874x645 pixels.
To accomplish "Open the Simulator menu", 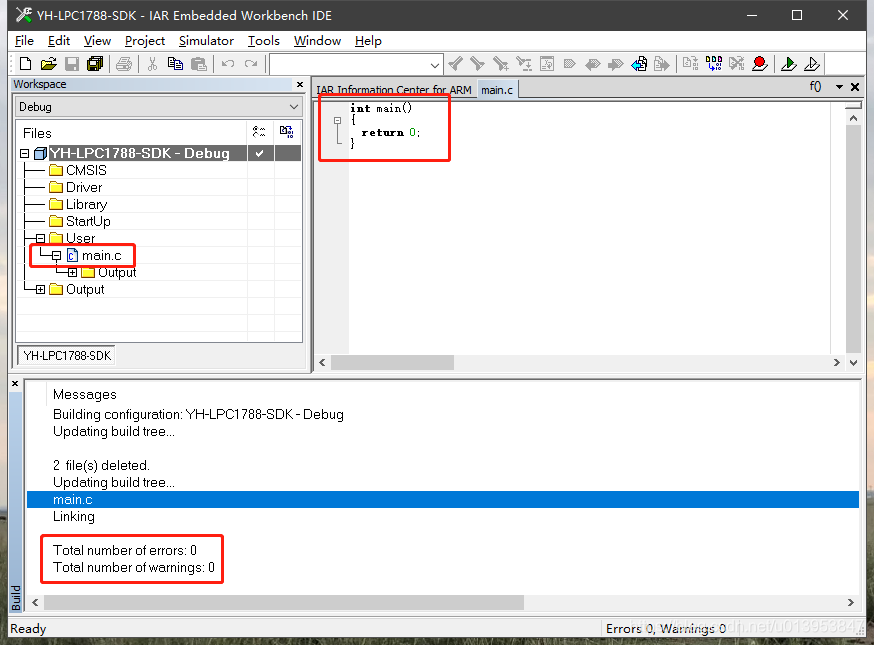I will pos(206,41).
